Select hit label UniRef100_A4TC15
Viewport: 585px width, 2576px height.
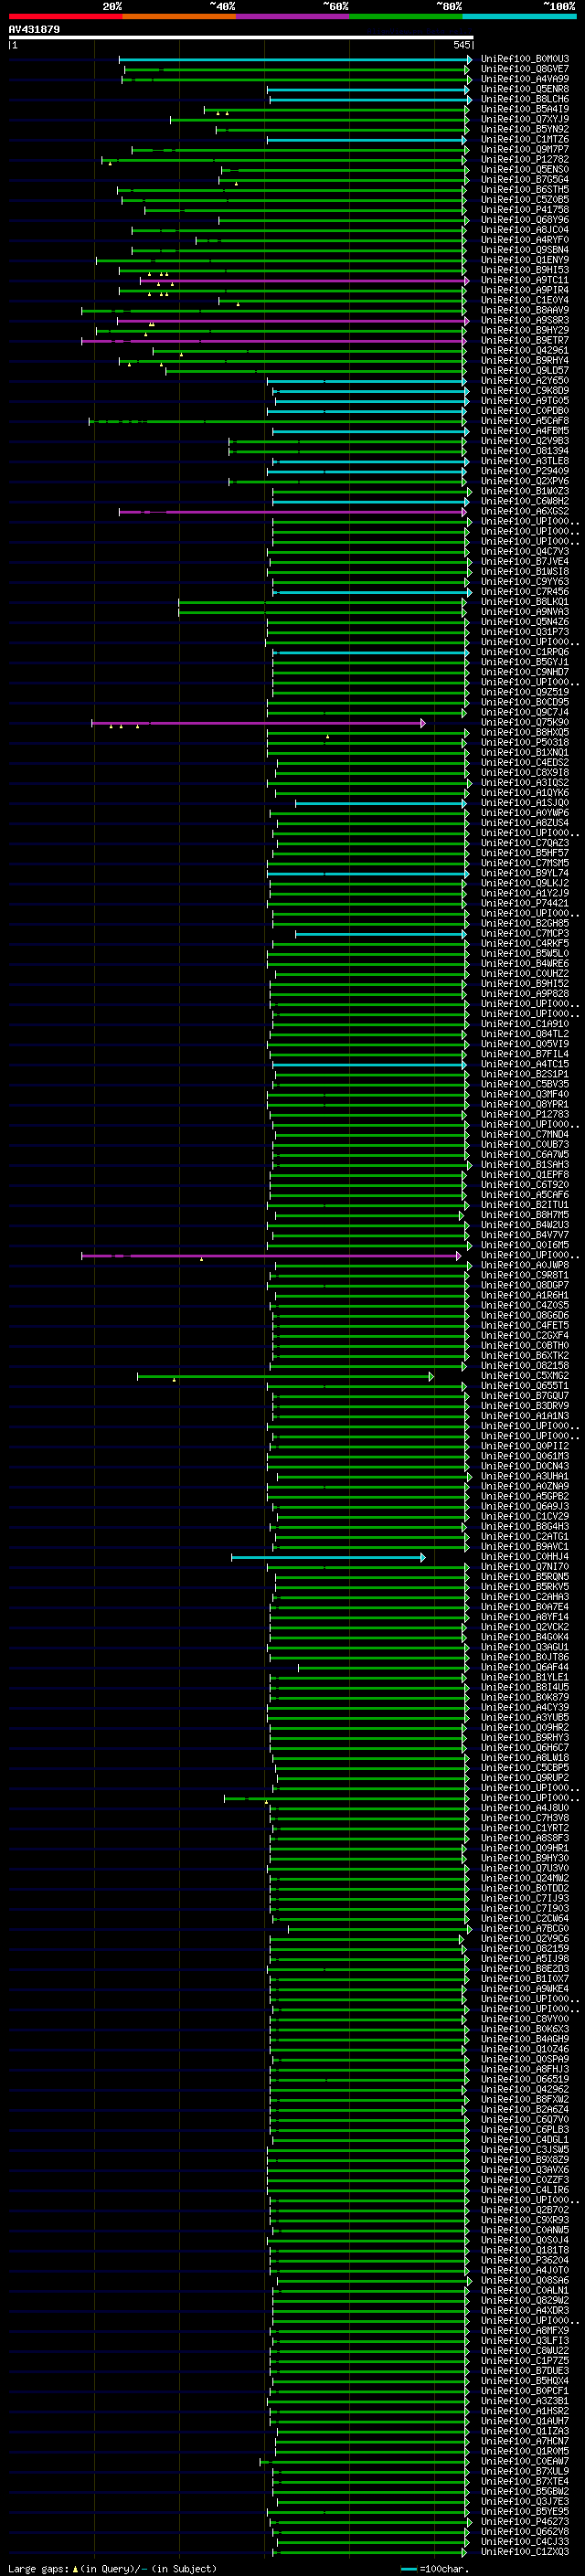click(525, 1065)
